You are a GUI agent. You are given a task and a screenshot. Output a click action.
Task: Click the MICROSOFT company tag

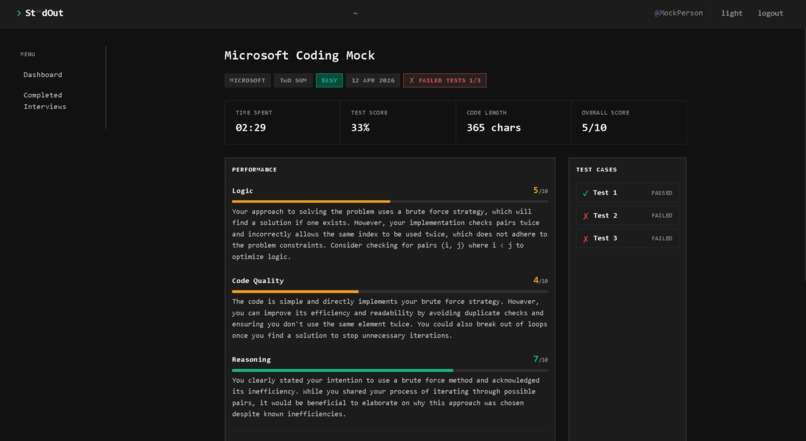click(247, 81)
